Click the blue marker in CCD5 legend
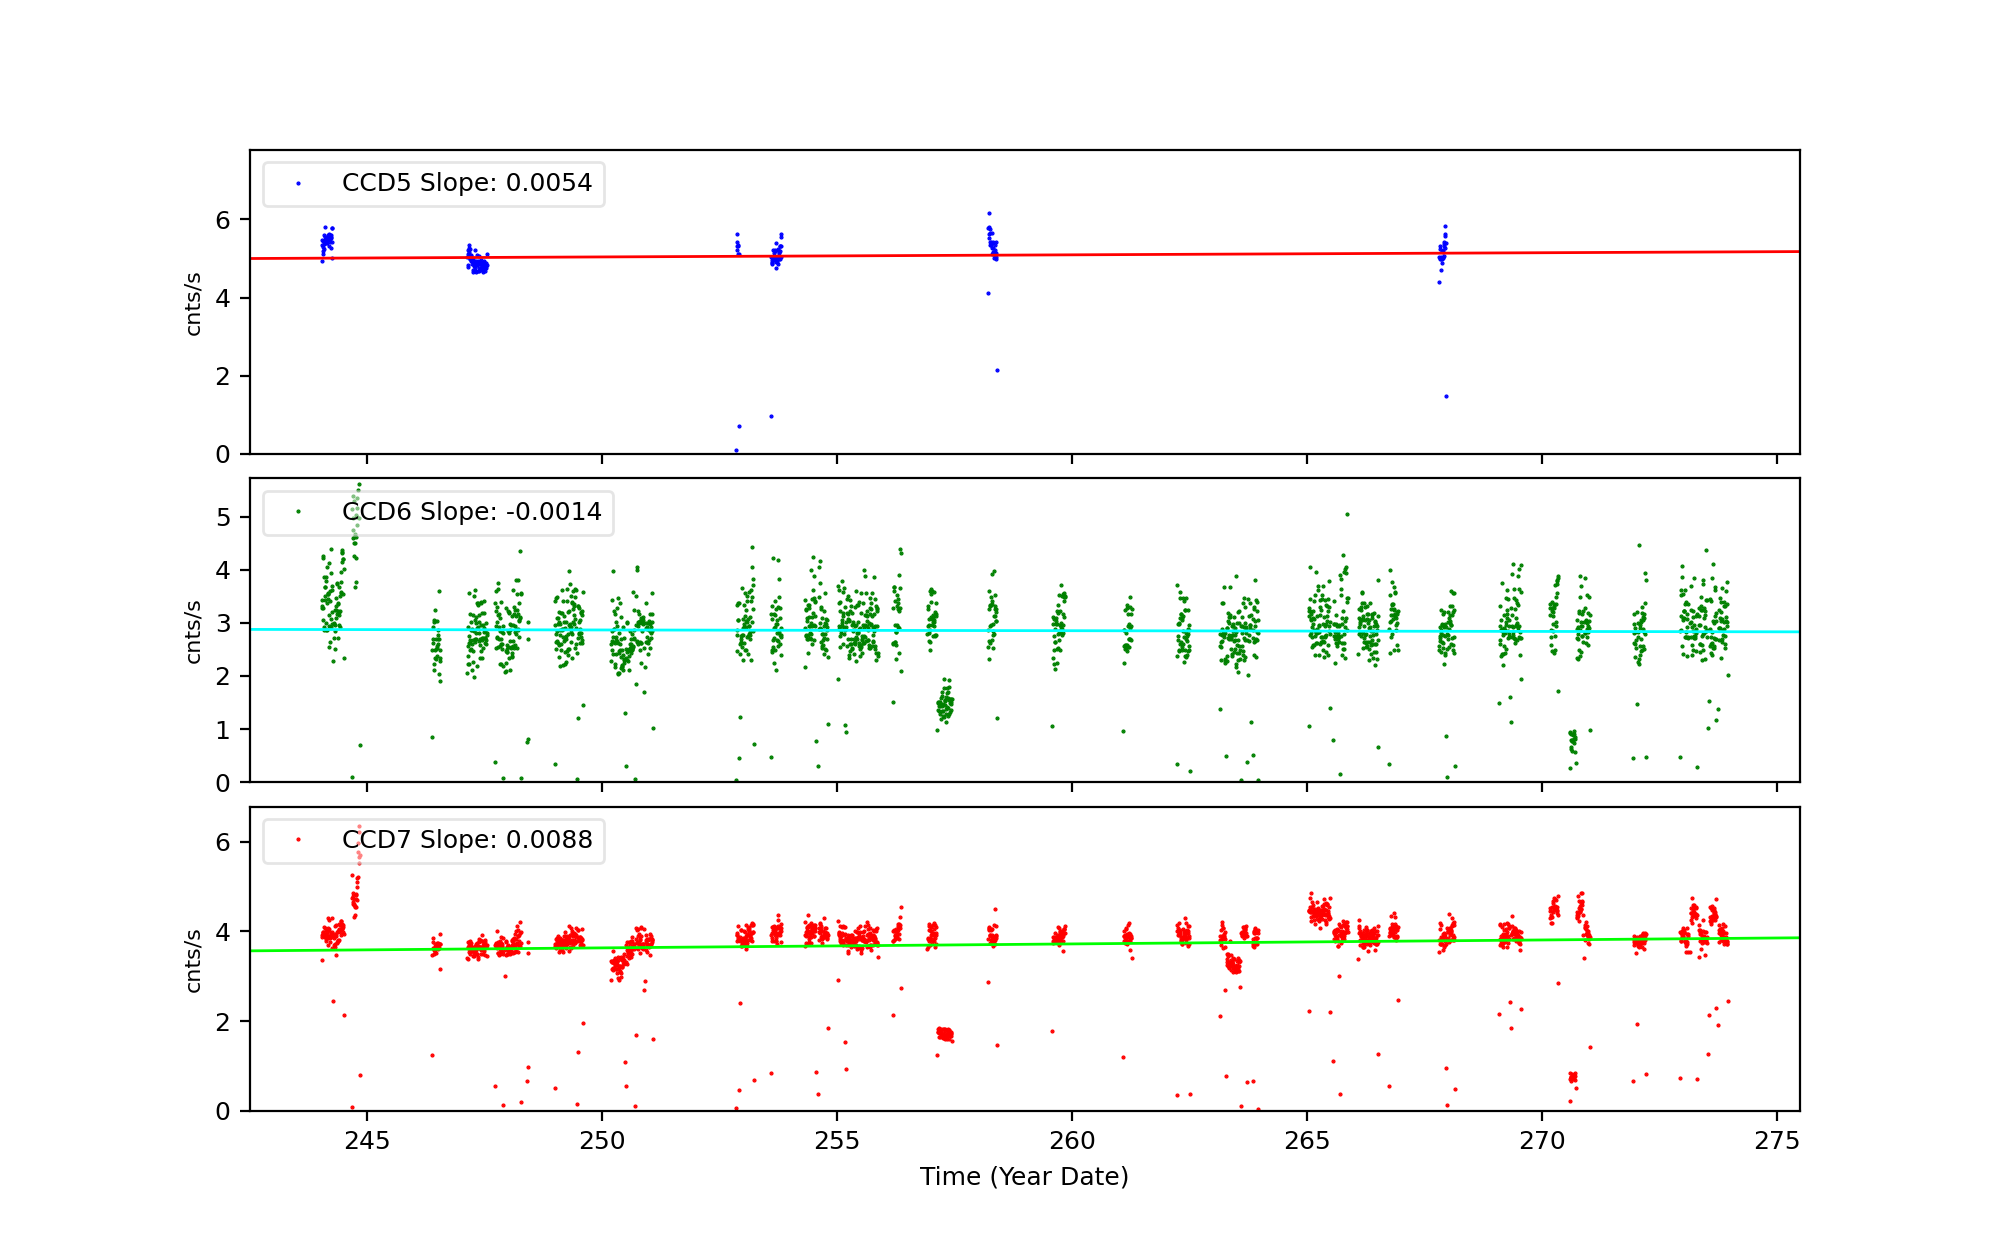This screenshot has height=1248, width=2000. (298, 184)
